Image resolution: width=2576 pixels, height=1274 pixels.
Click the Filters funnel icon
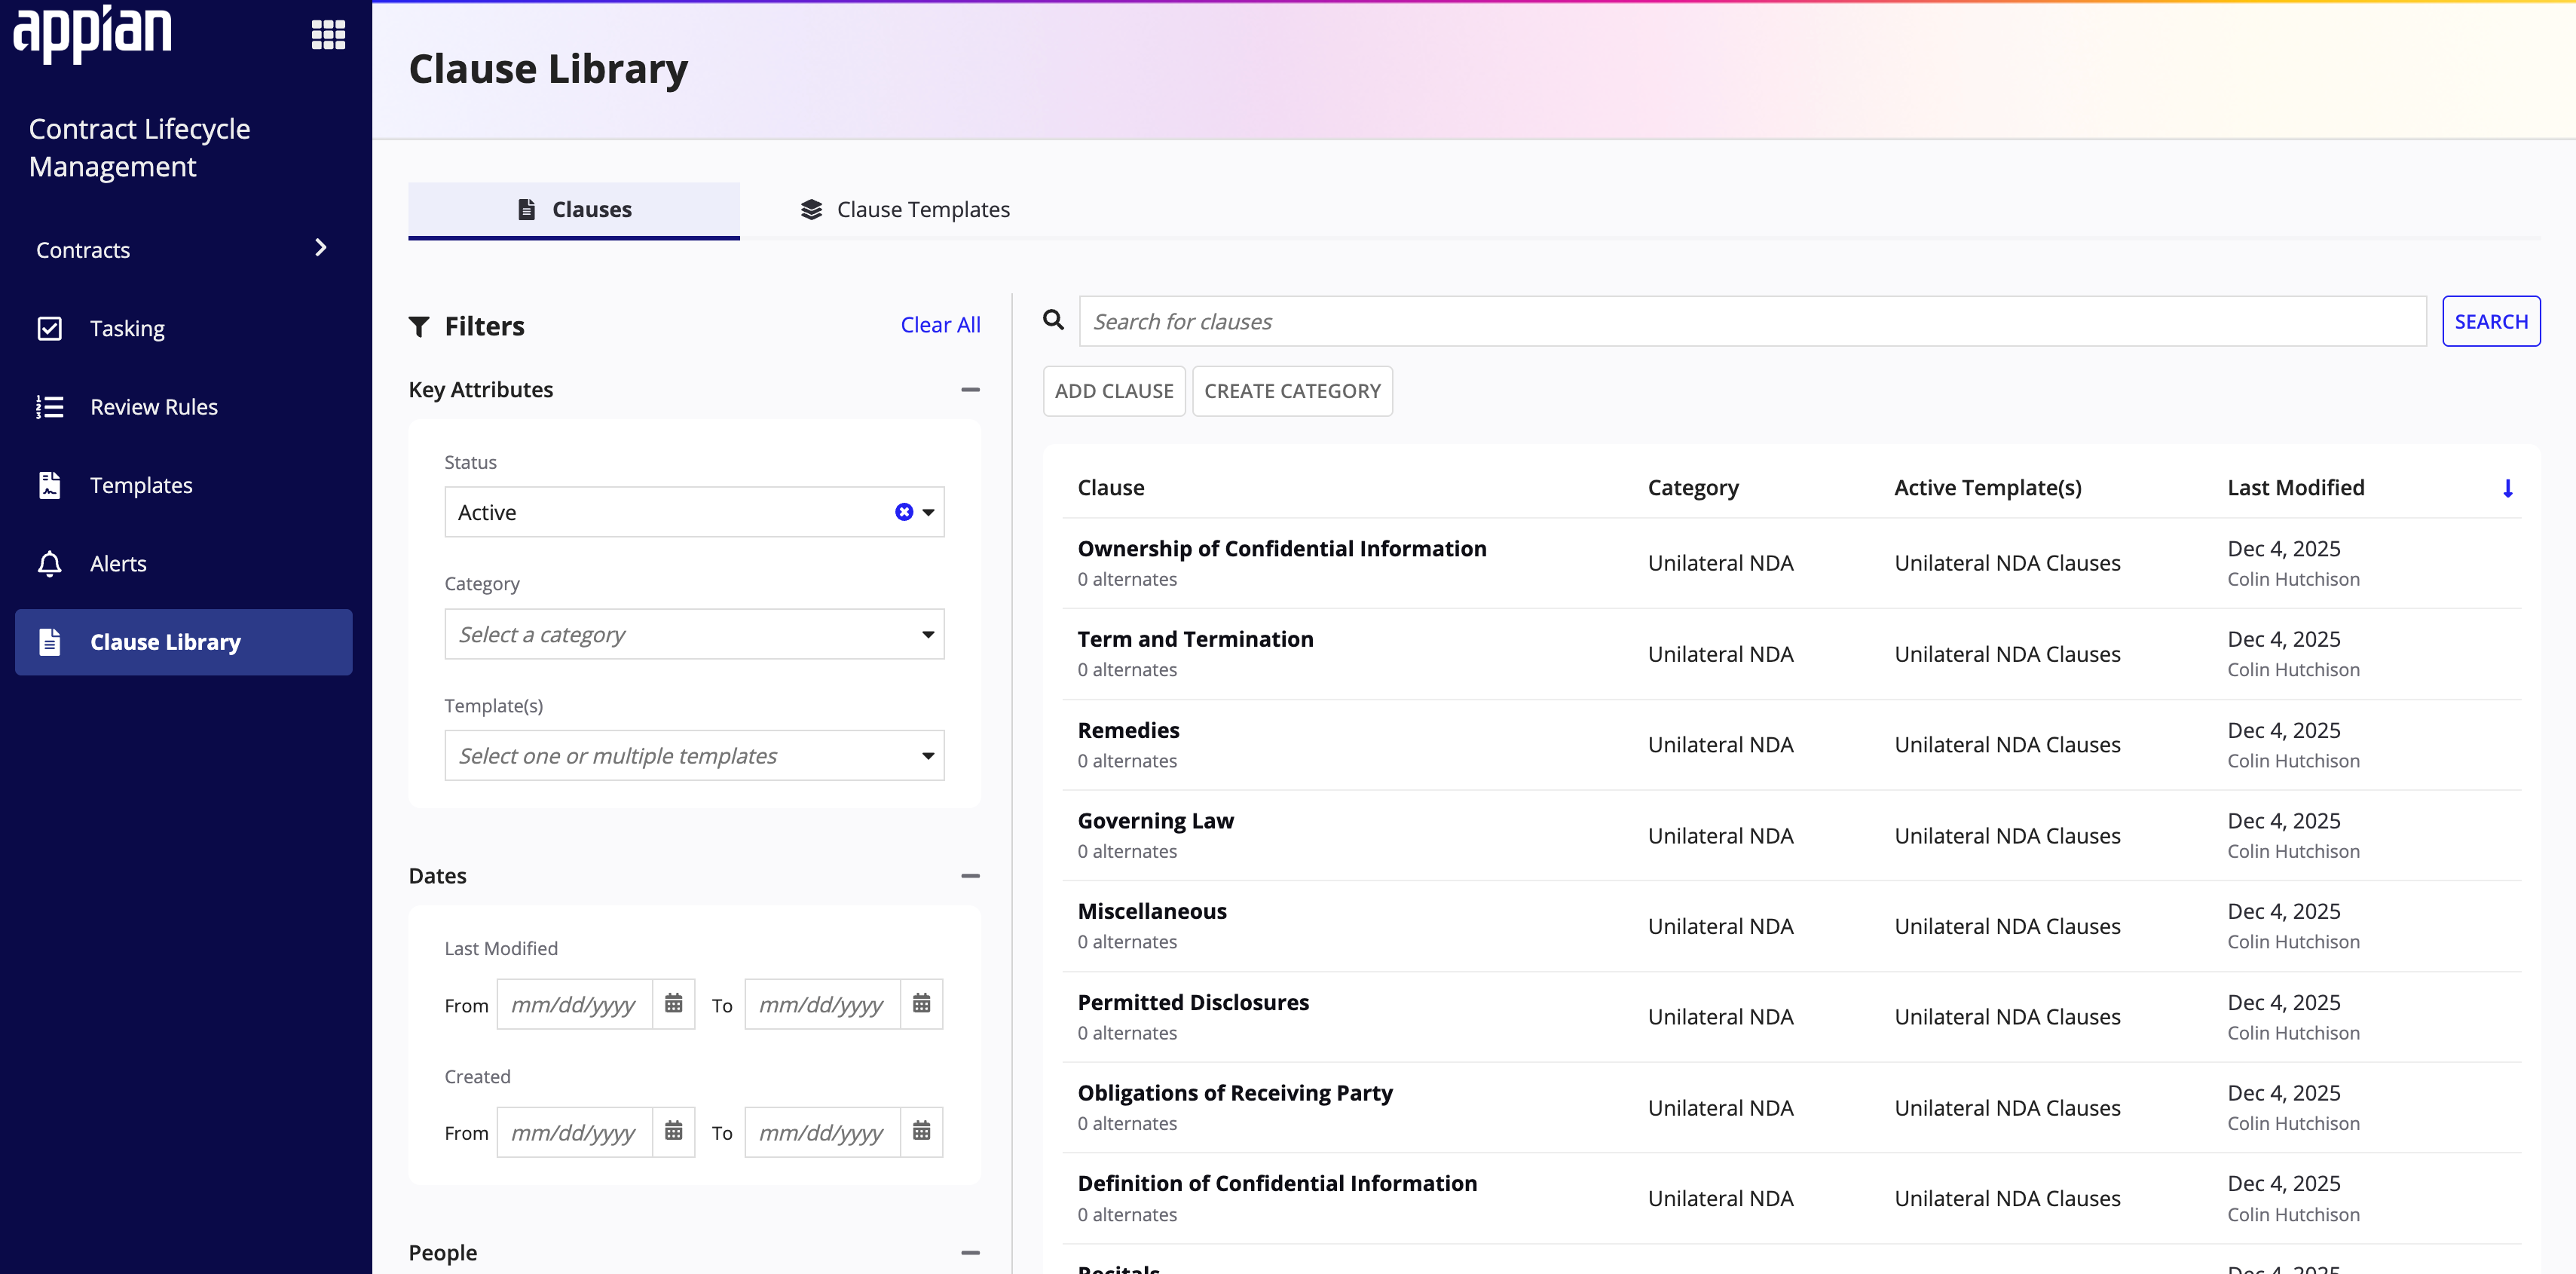tap(419, 326)
